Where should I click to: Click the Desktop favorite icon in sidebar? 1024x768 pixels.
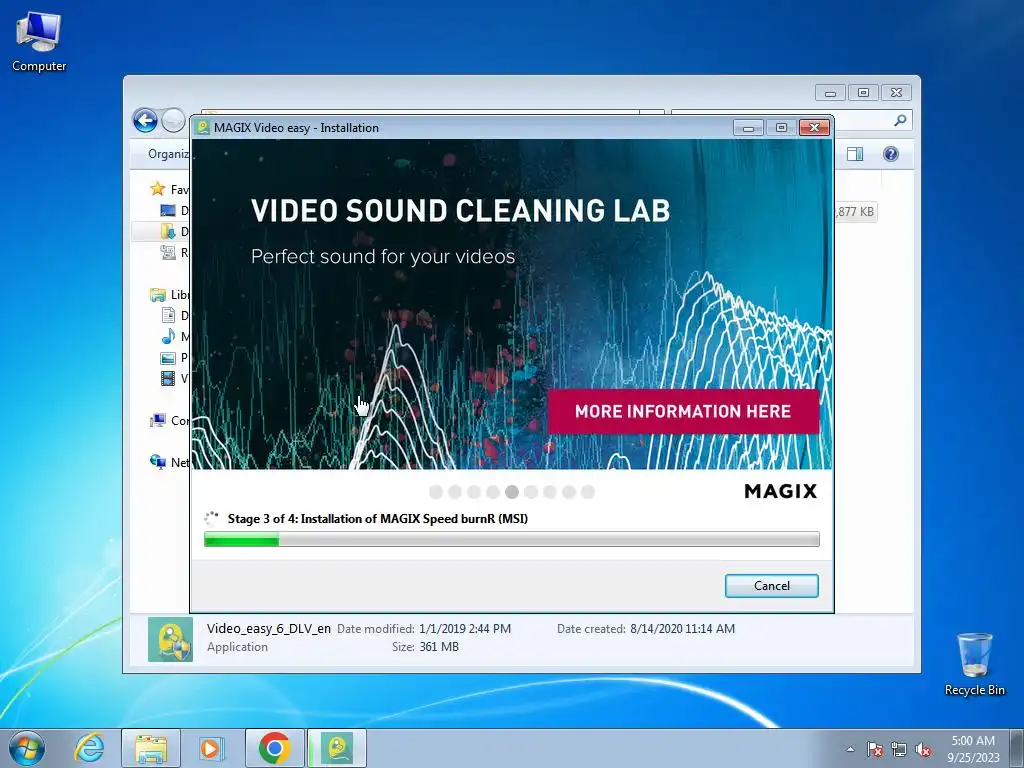pos(168,210)
